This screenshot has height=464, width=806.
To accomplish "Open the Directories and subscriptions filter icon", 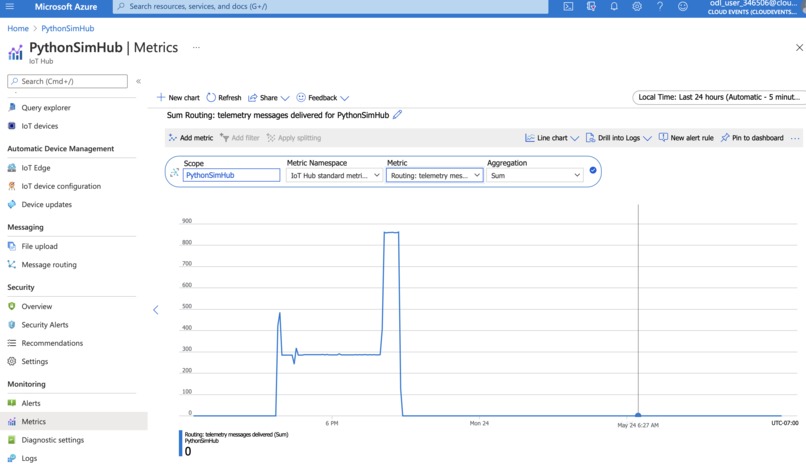I will tap(591, 7).
